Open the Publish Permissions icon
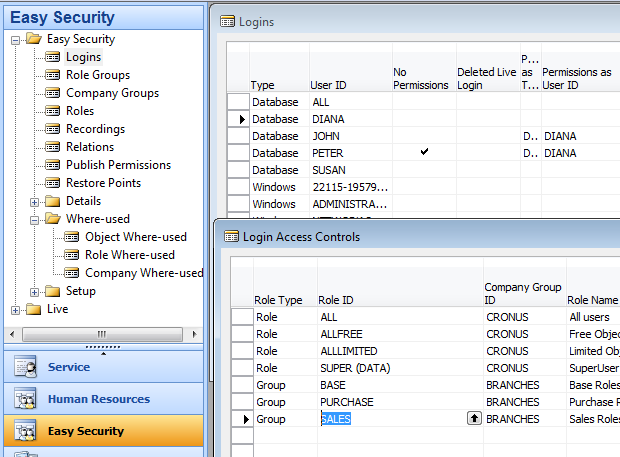 53,165
